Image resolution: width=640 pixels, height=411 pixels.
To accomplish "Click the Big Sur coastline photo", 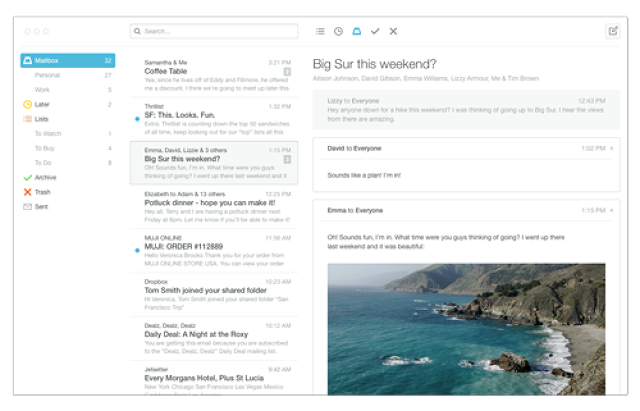I will click(466, 329).
